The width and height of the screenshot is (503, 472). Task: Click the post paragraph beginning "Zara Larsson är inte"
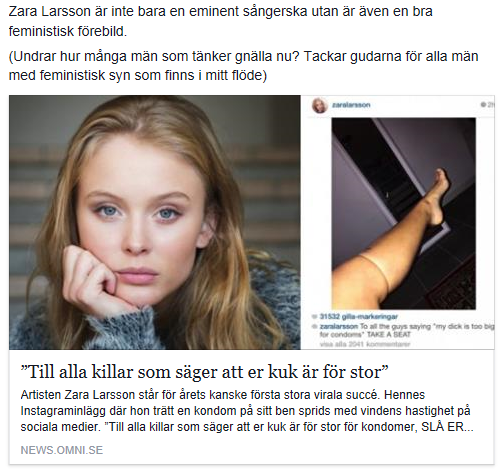(x=220, y=21)
